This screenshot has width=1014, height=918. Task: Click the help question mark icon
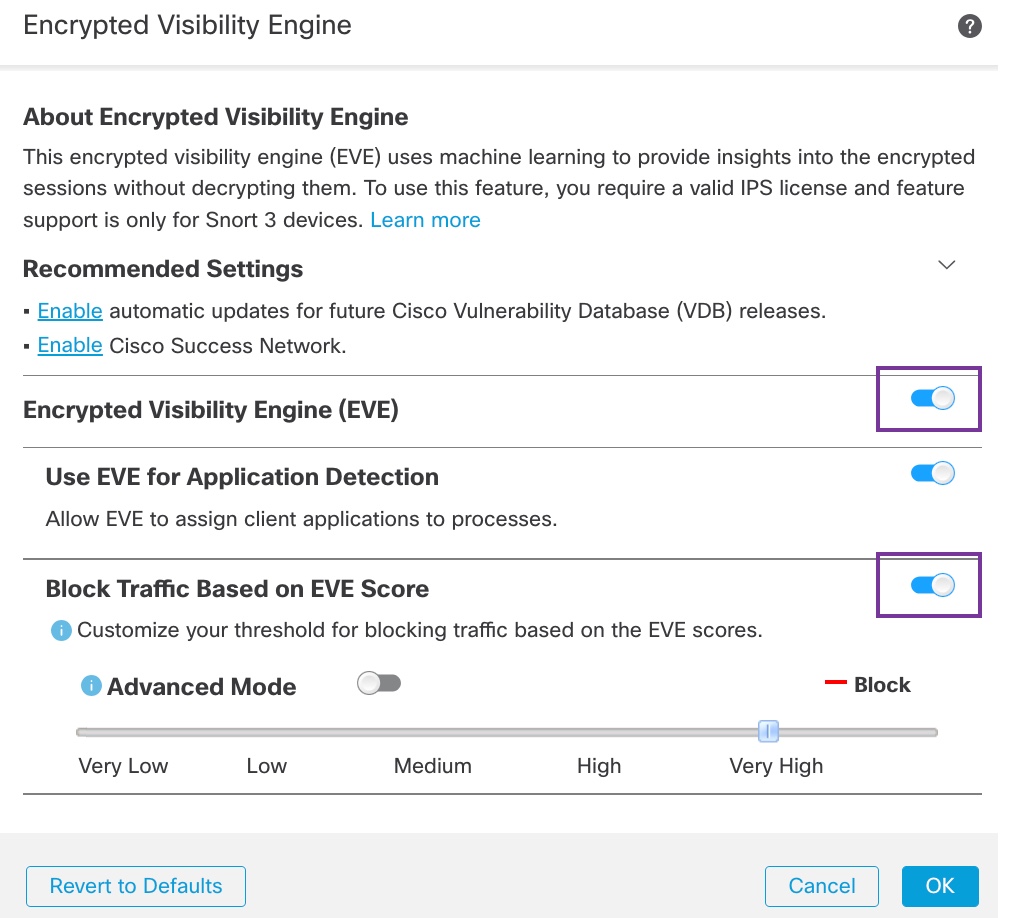pyautogui.click(x=969, y=27)
